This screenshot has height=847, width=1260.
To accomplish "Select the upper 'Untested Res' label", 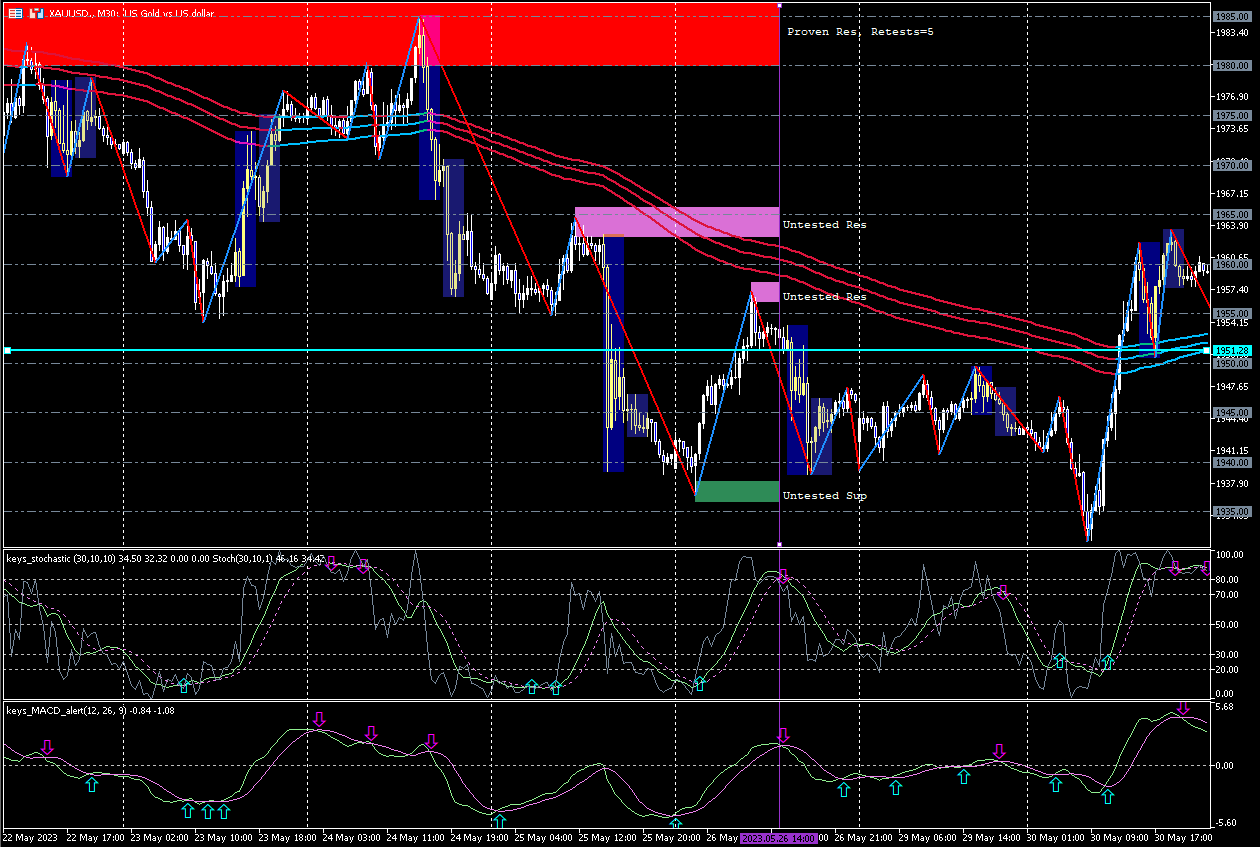I will pos(824,225).
